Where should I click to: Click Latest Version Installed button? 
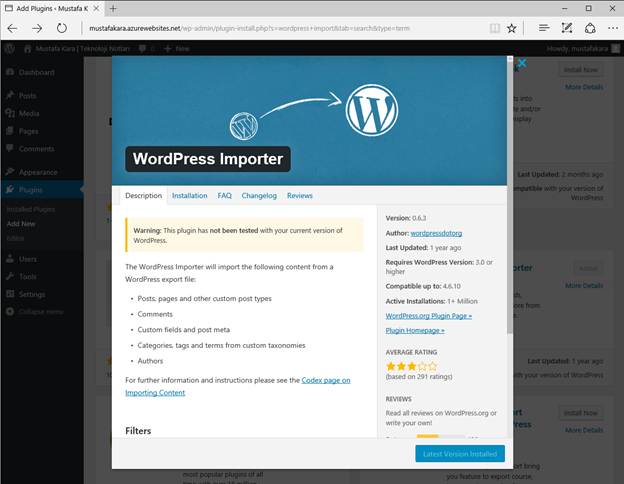coord(460,454)
